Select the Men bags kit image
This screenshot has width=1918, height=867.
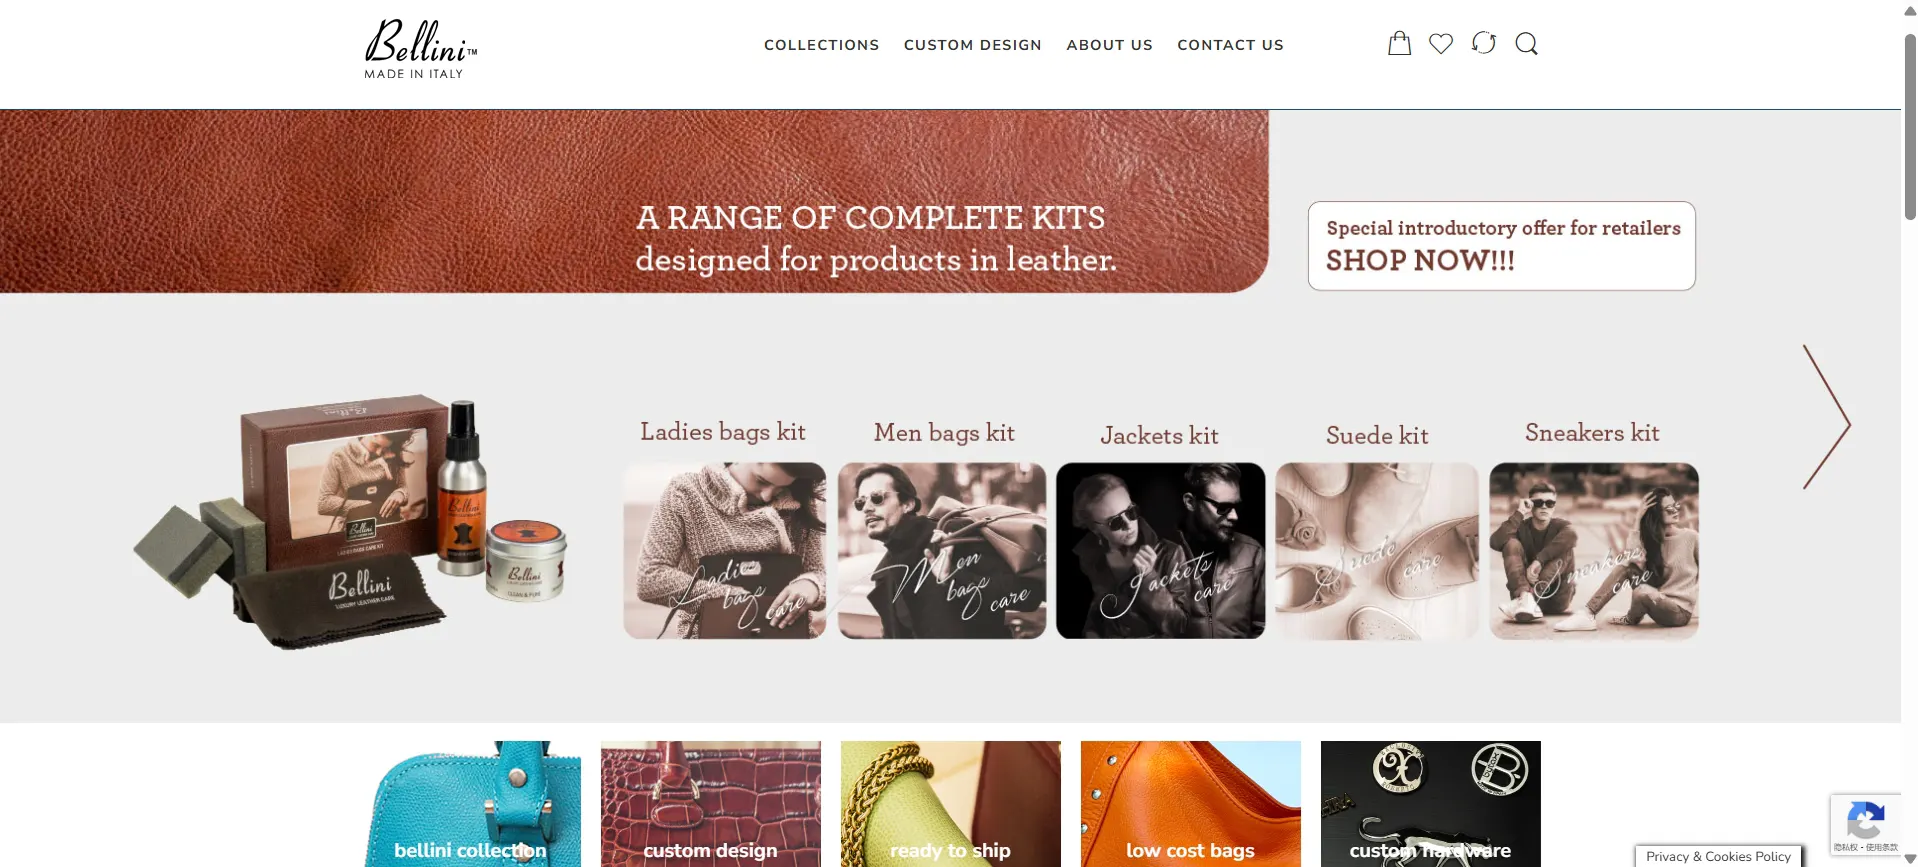942,550
